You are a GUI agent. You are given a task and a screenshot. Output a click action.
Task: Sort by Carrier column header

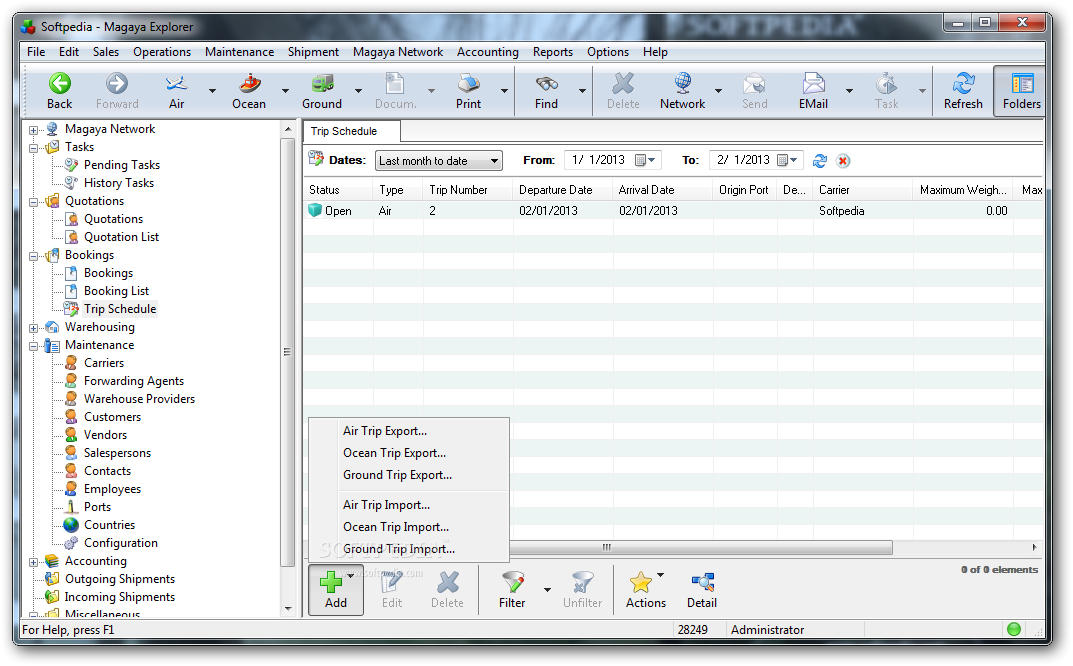(862, 190)
